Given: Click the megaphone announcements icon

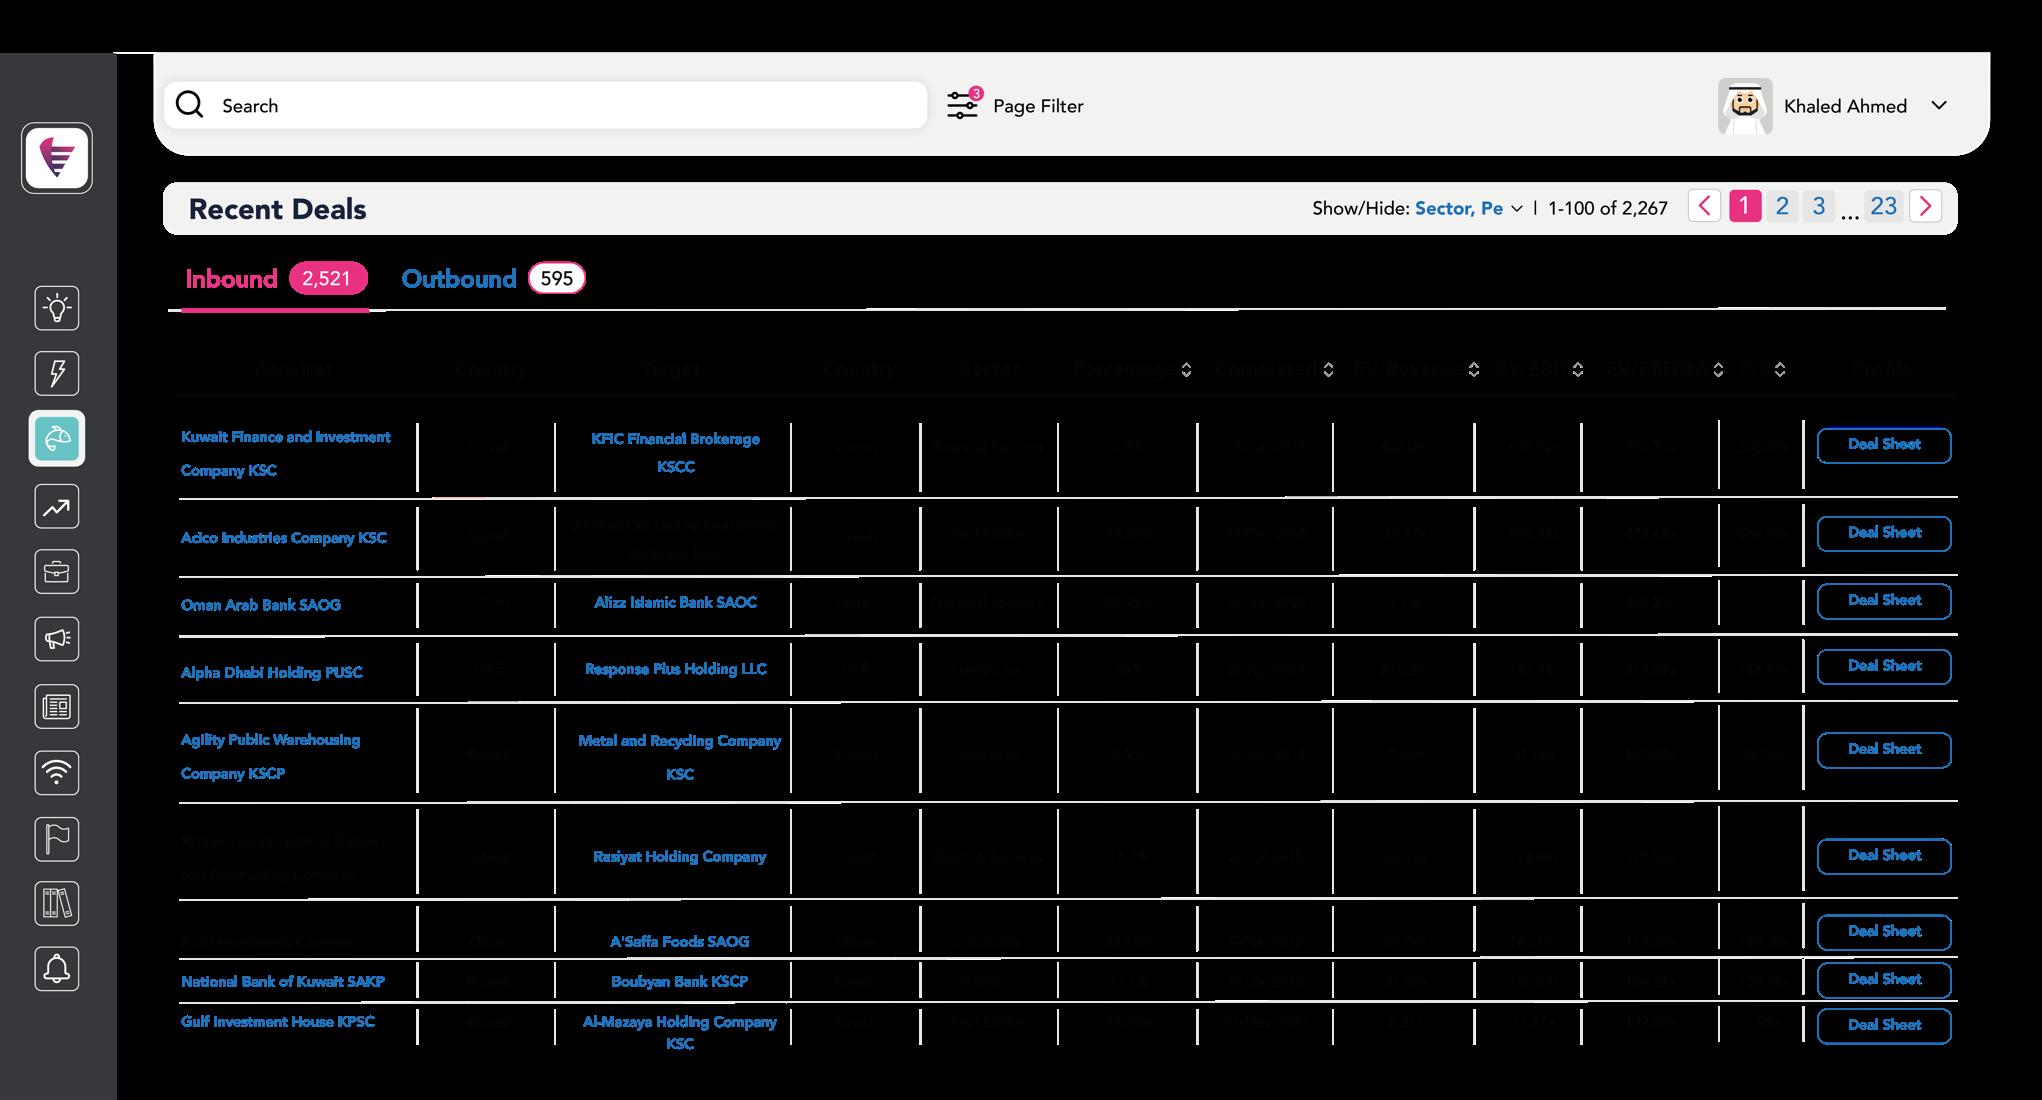Looking at the screenshot, I should click(57, 639).
